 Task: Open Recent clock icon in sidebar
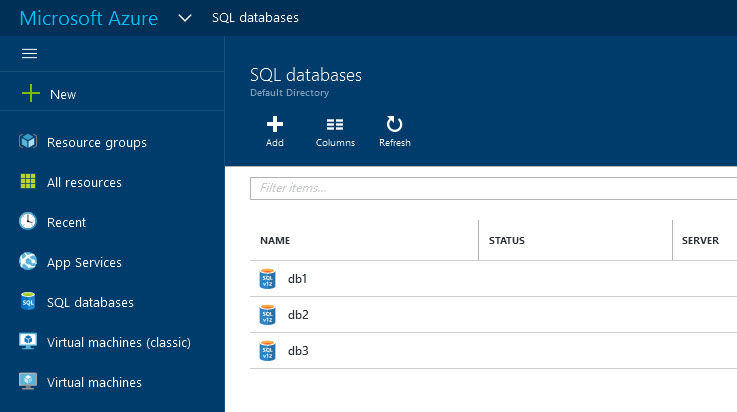[29, 222]
